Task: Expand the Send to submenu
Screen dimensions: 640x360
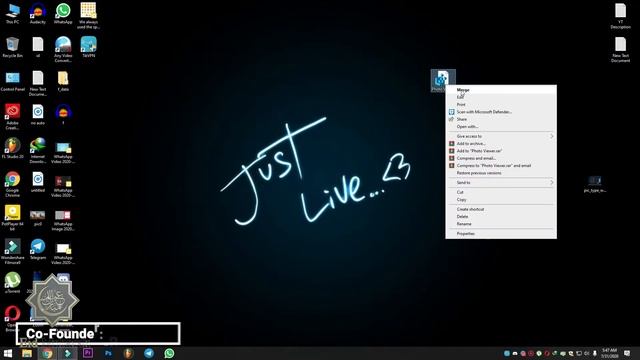Action: coord(501,183)
